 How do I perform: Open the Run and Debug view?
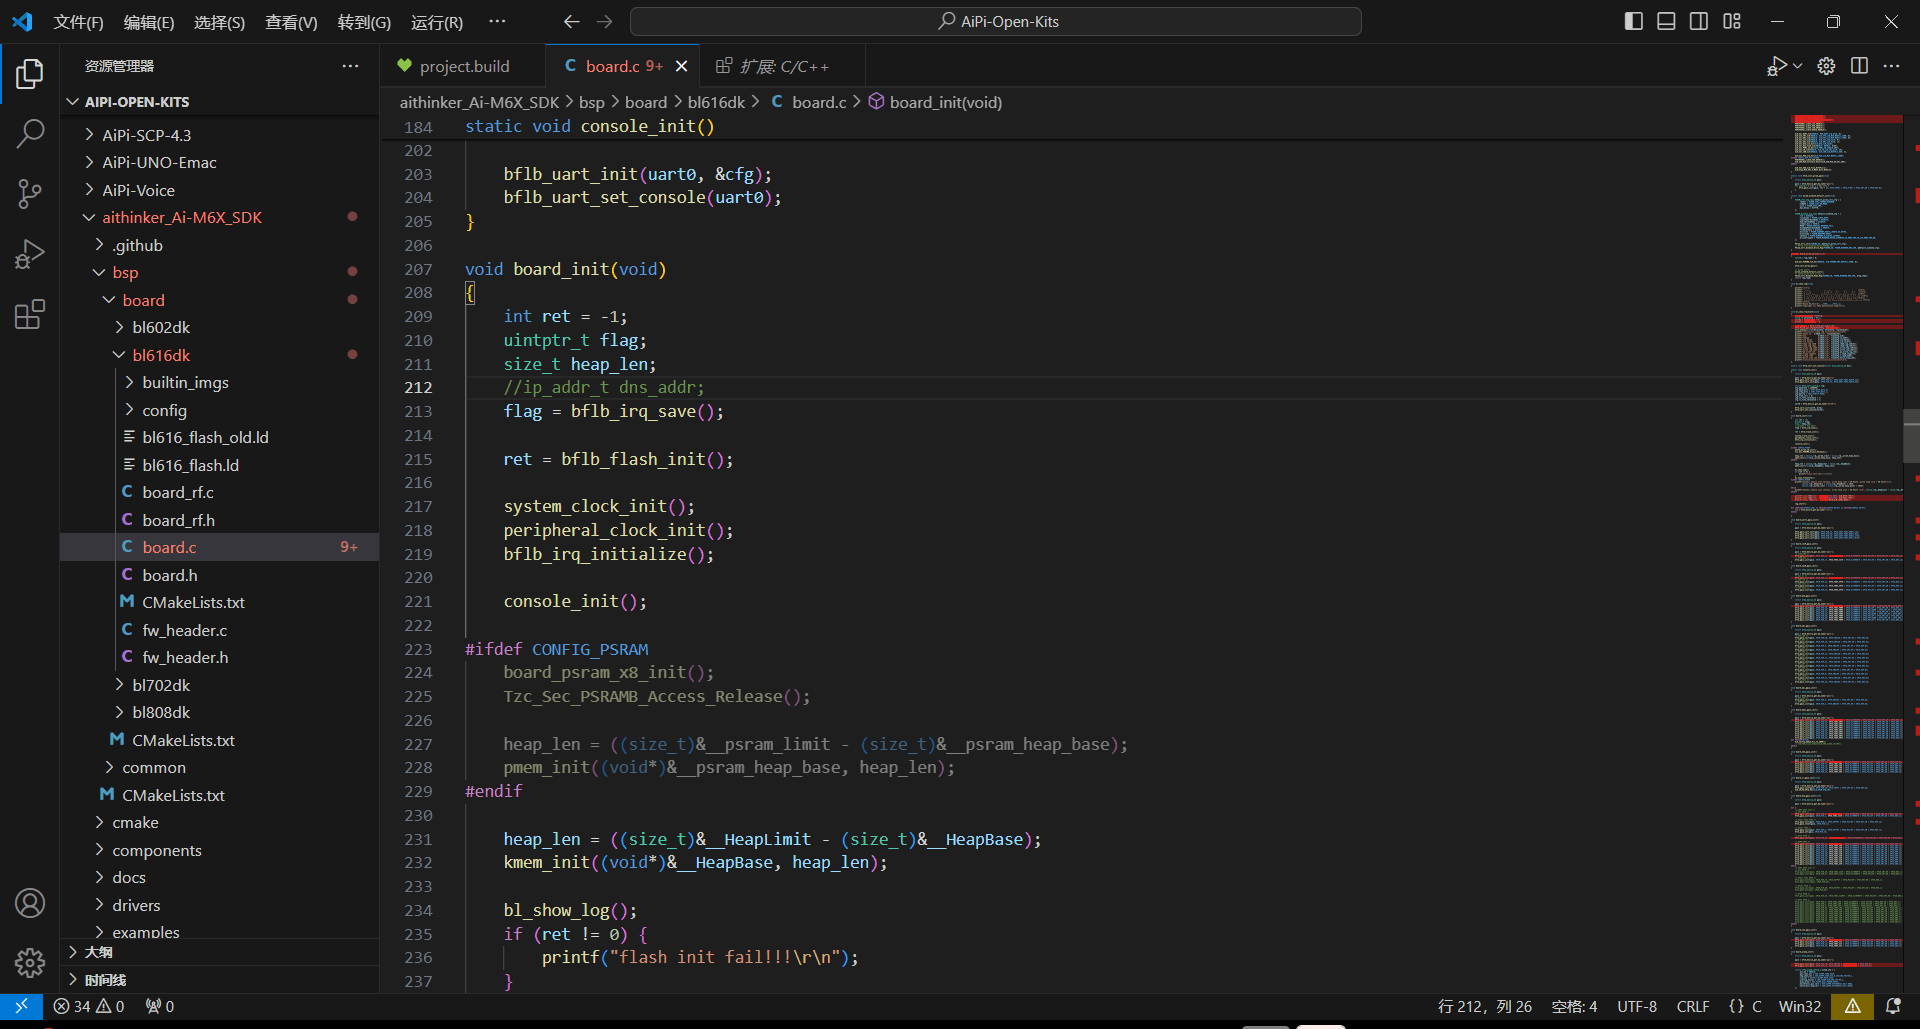(x=30, y=254)
